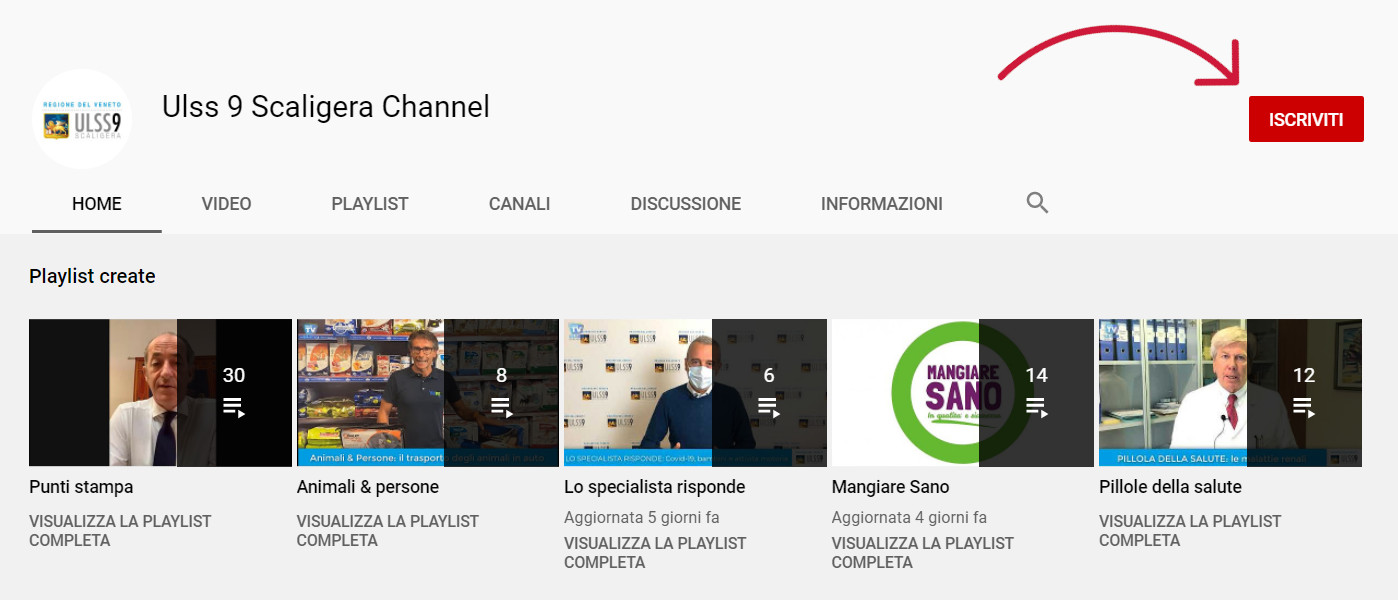Click playlist icon on Pillole della salute thumbnail
This screenshot has height=600, width=1398.
(x=1304, y=407)
